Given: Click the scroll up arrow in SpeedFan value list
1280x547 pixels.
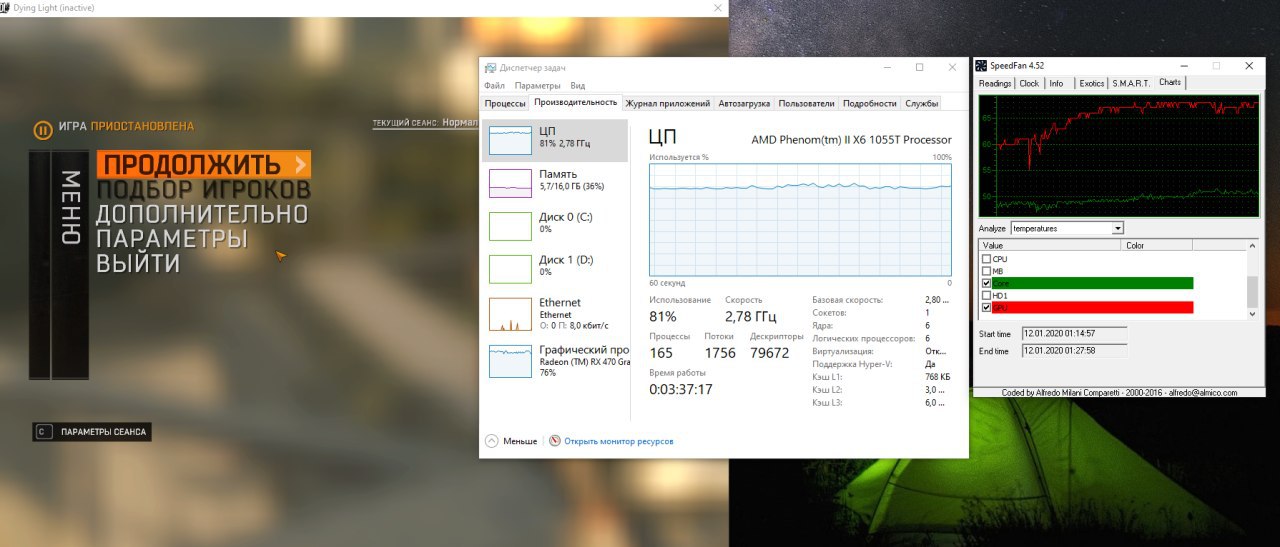Looking at the screenshot, I should pos(1252,245).
